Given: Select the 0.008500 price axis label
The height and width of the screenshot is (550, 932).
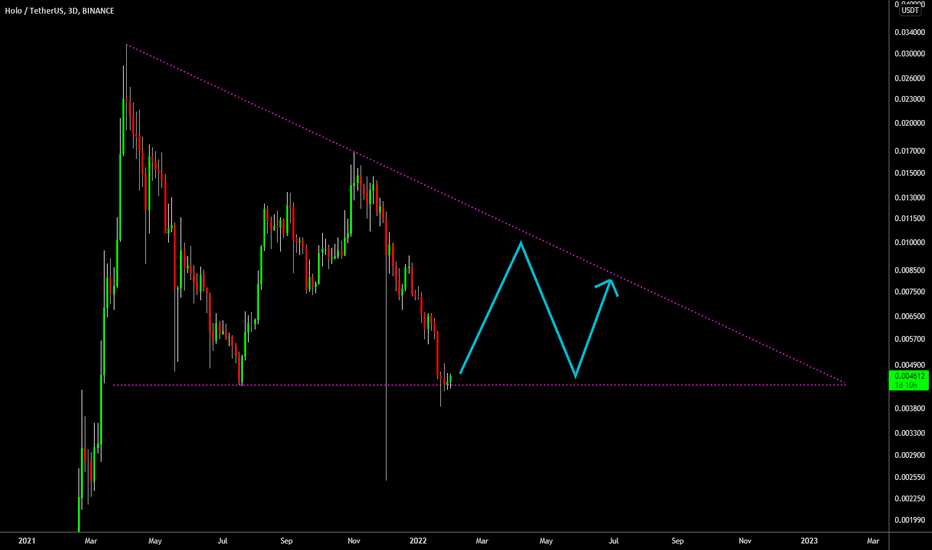Looking at the screenshot, I should point(910,270).
